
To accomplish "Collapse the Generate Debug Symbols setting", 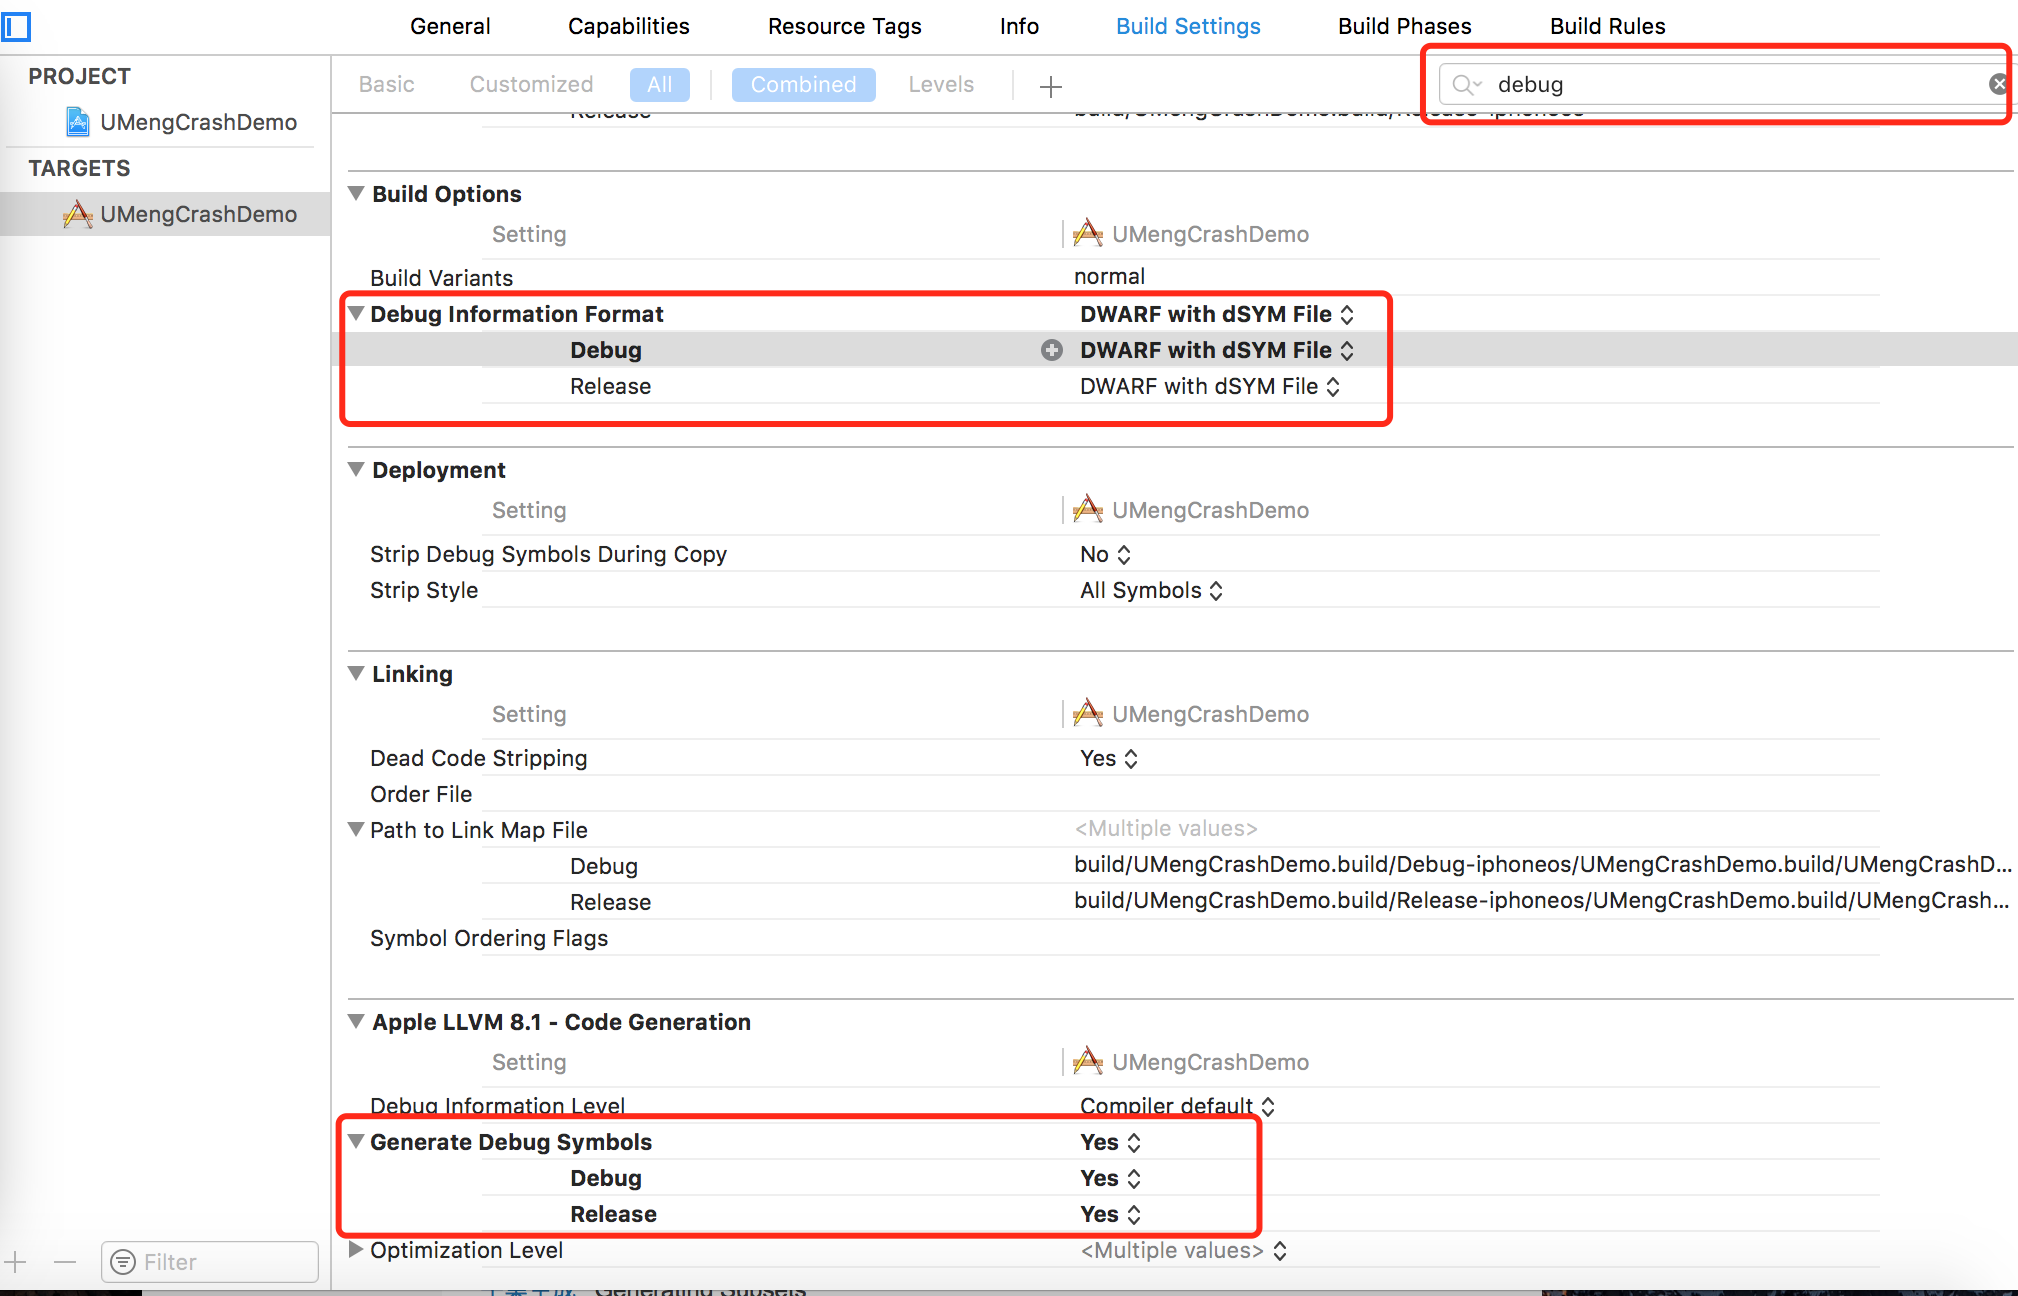I will 356,1141.
